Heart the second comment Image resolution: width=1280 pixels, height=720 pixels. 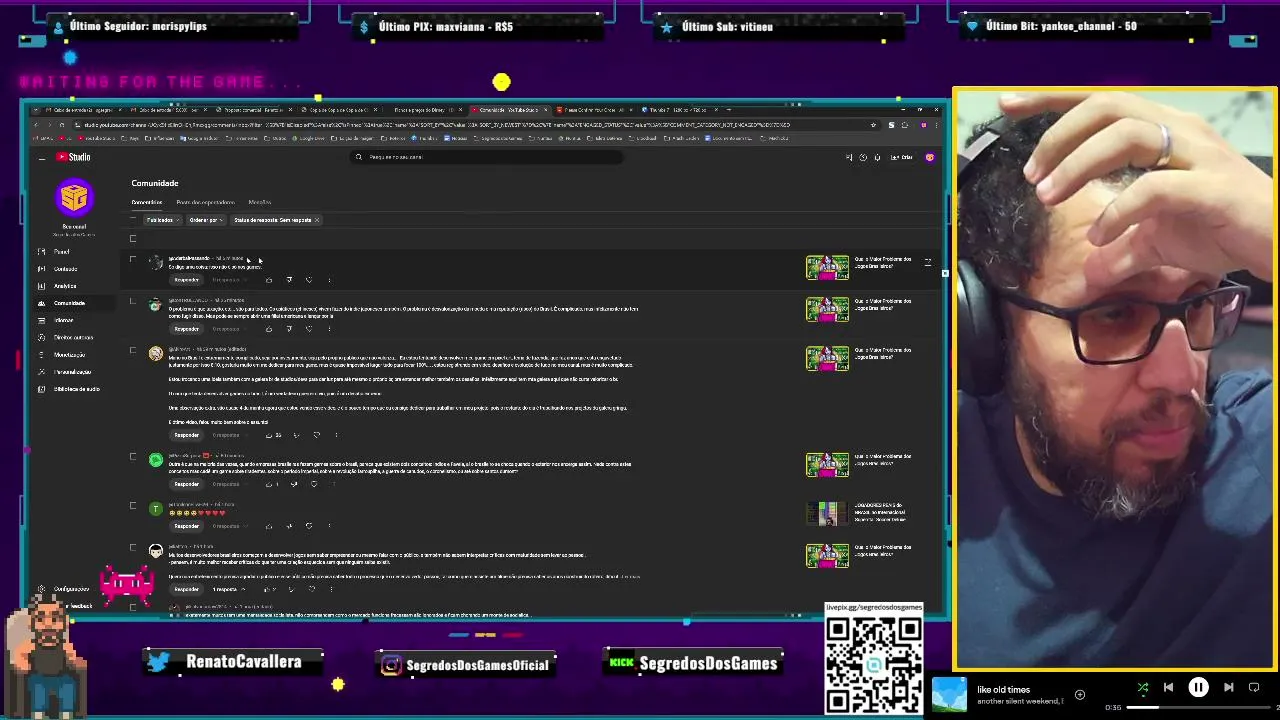pos(309,329)
